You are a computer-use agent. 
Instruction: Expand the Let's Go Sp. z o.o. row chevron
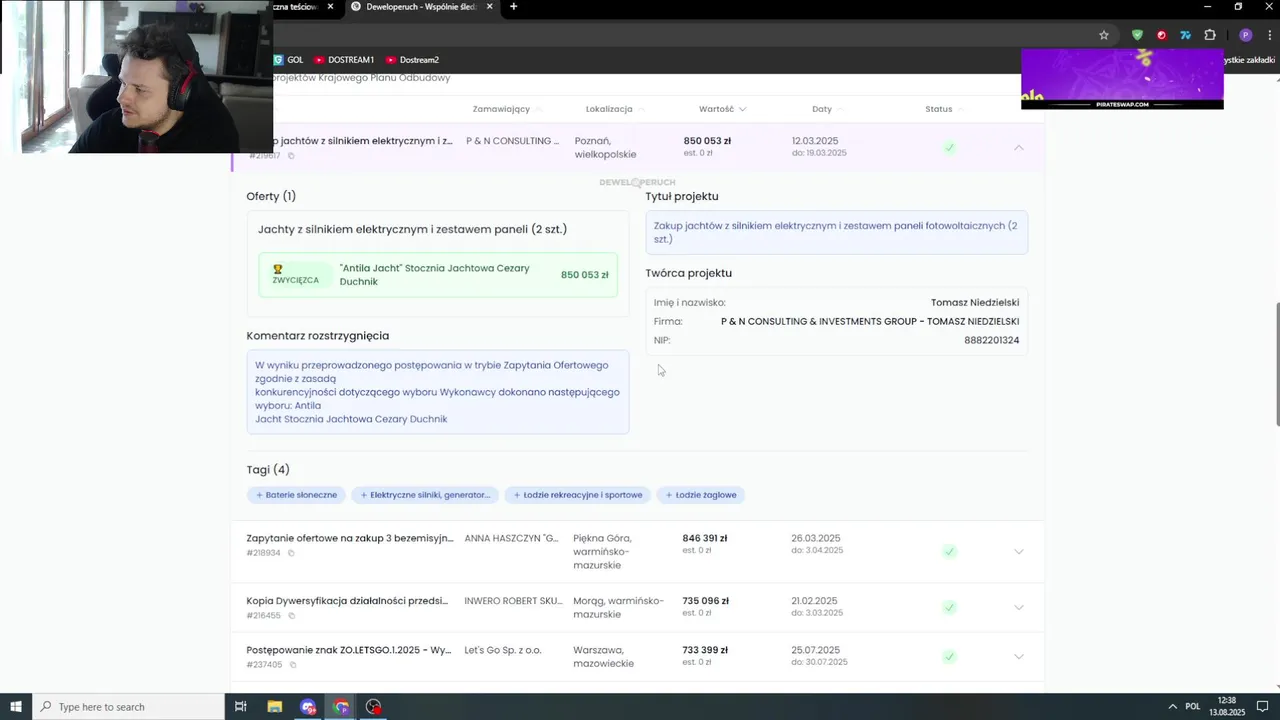[1019, 656]
